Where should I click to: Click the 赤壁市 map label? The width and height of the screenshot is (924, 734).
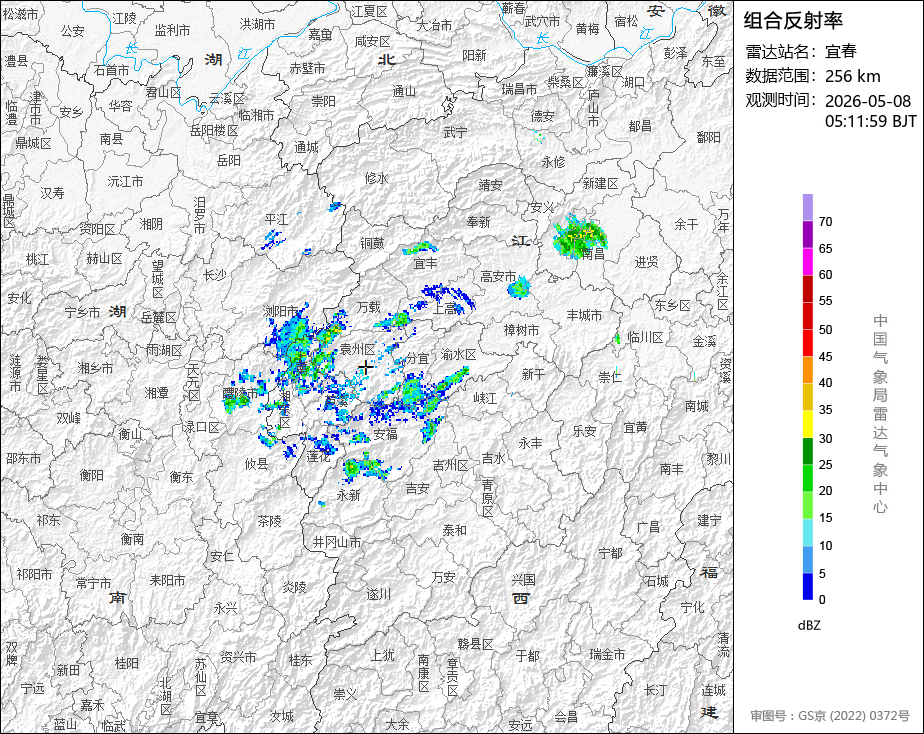pyautogui.click(x=307, y=68)
